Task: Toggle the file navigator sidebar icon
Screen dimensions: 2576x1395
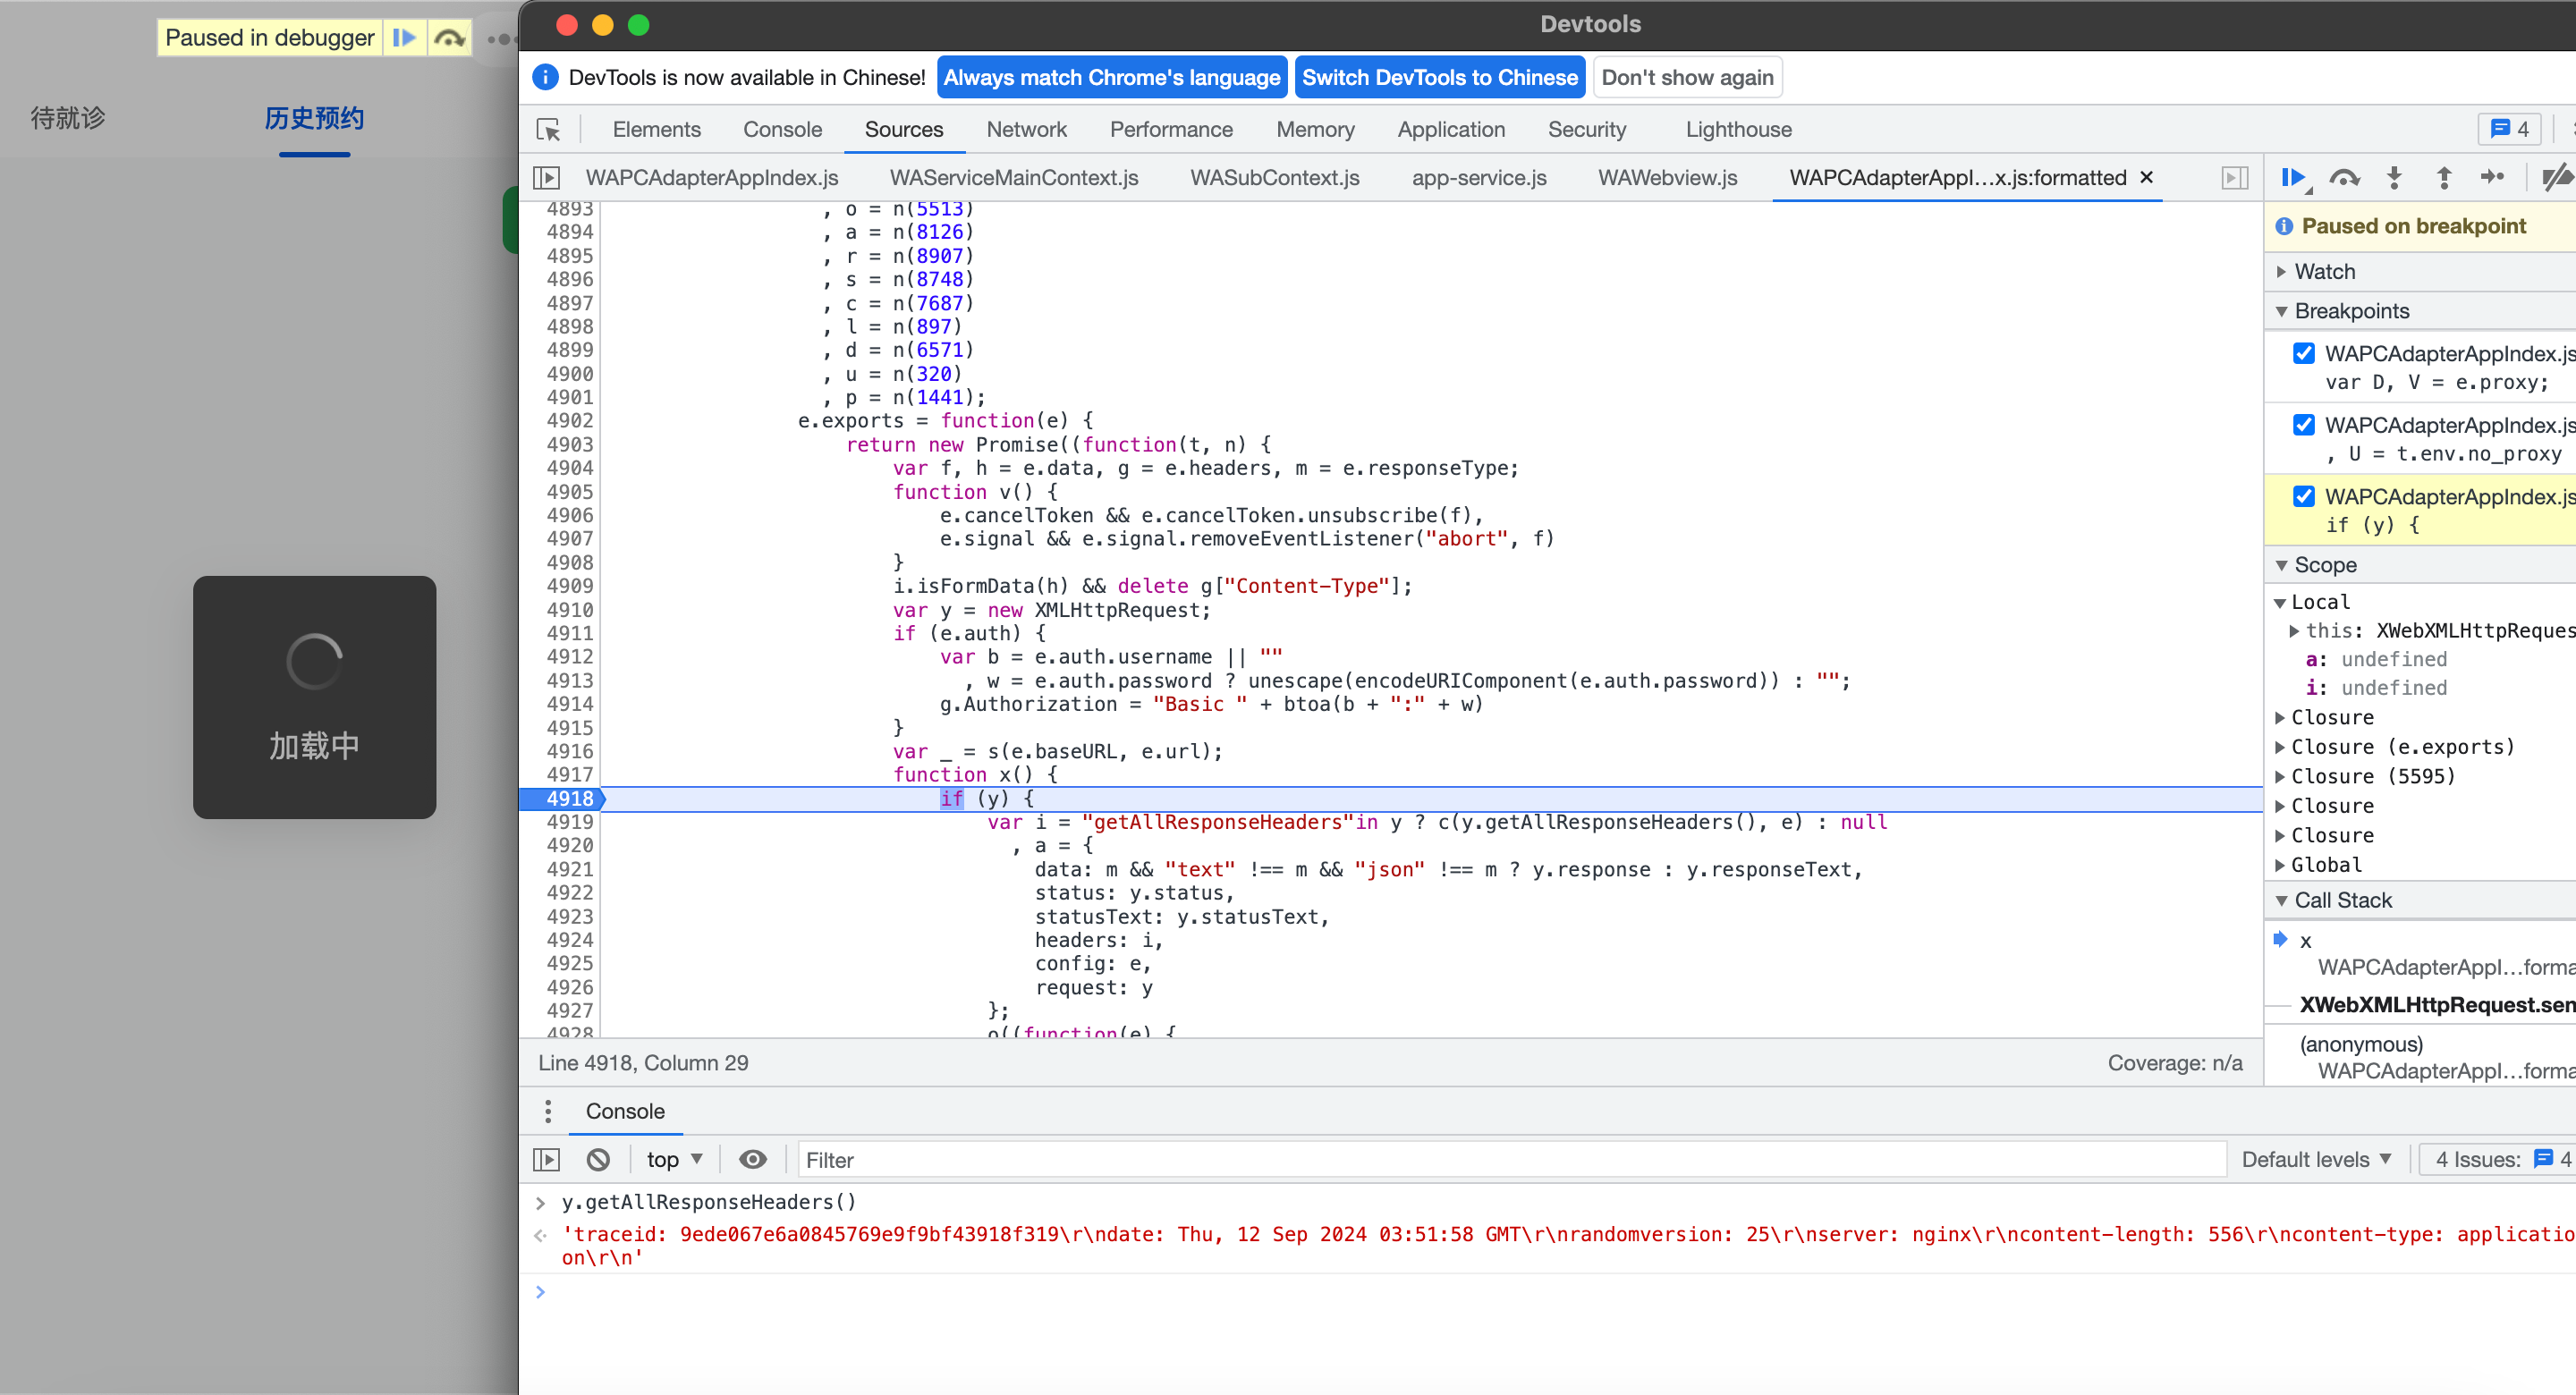Action: coord(546,178)
